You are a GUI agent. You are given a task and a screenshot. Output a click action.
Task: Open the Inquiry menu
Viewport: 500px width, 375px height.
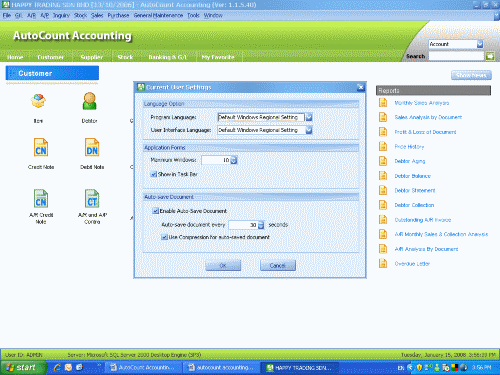click(x=61, y=15)
